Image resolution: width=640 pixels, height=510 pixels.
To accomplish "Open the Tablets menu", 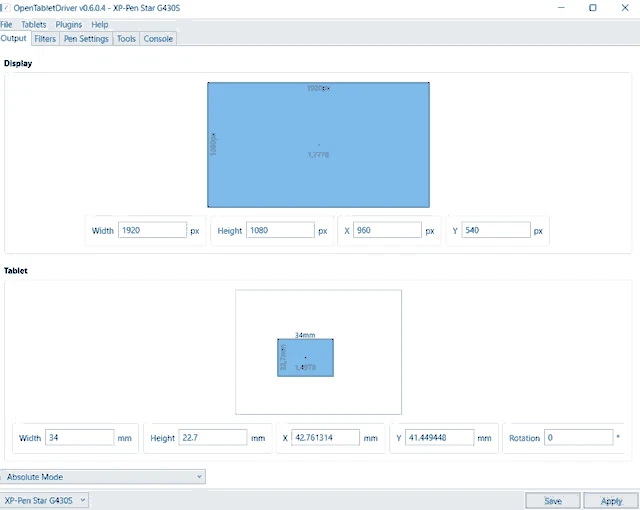I will [34, 24].
